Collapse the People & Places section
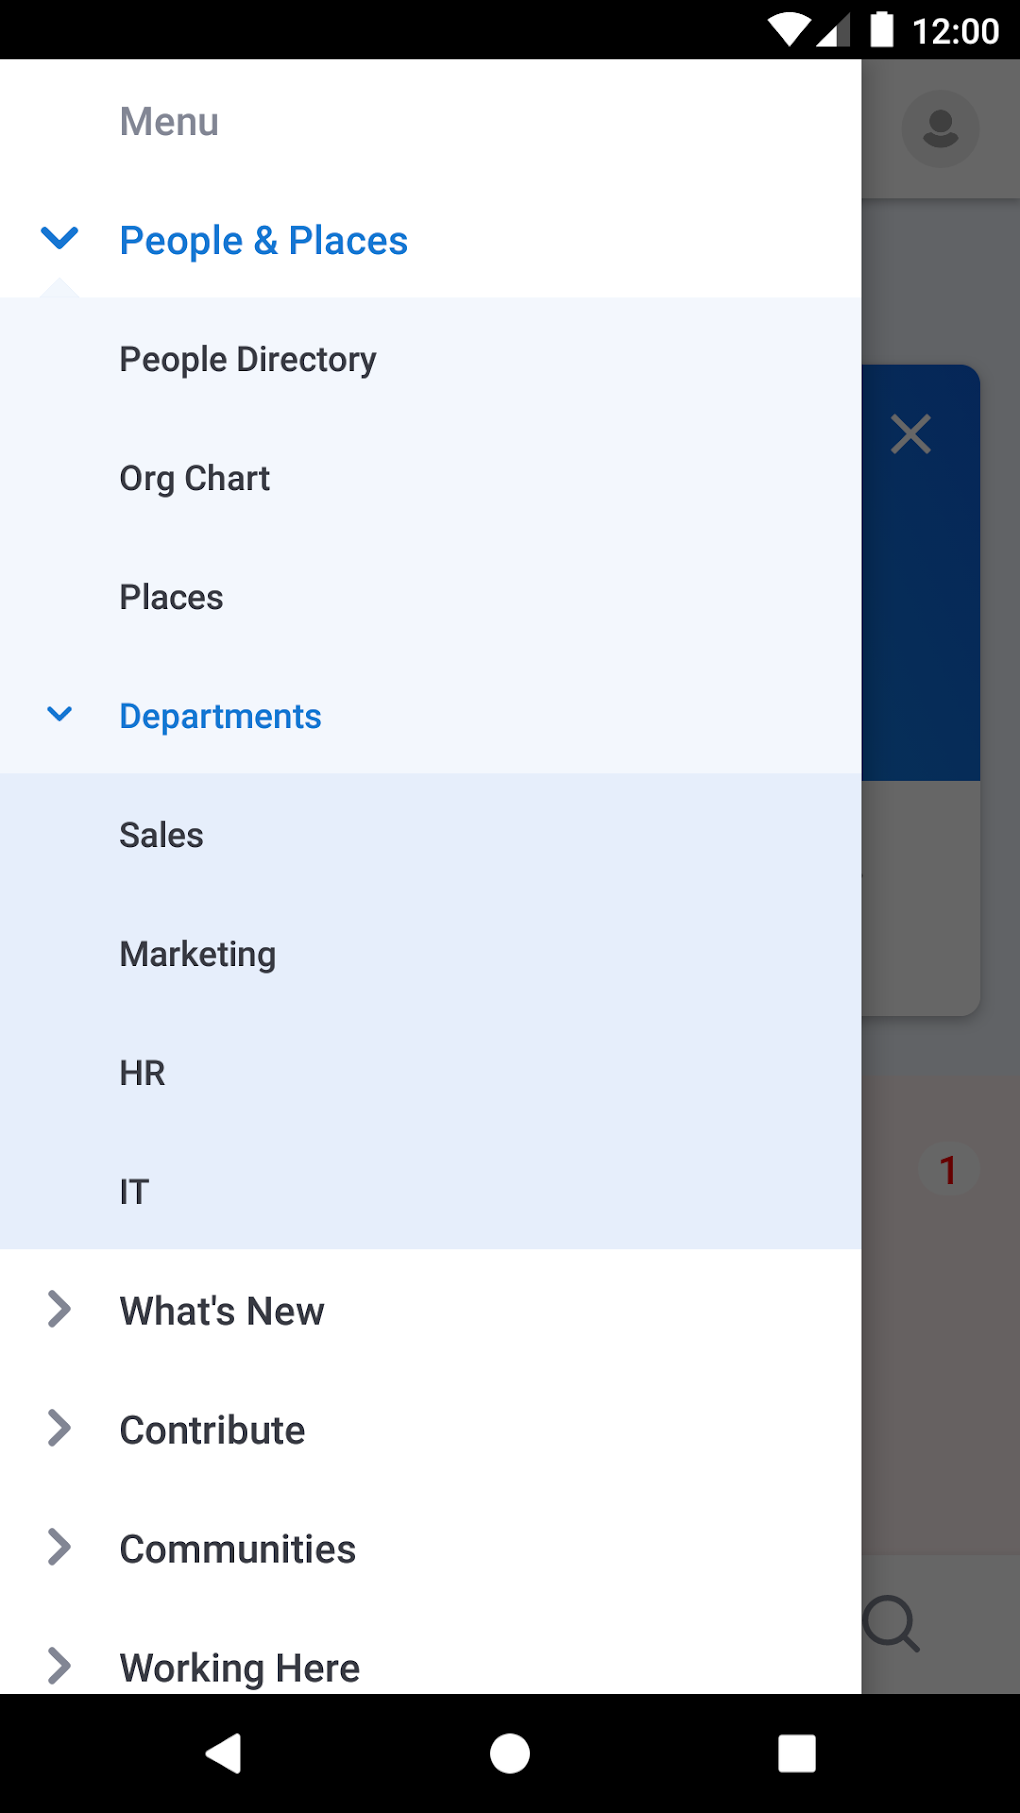1020x1813 pixels. point(60,239)
